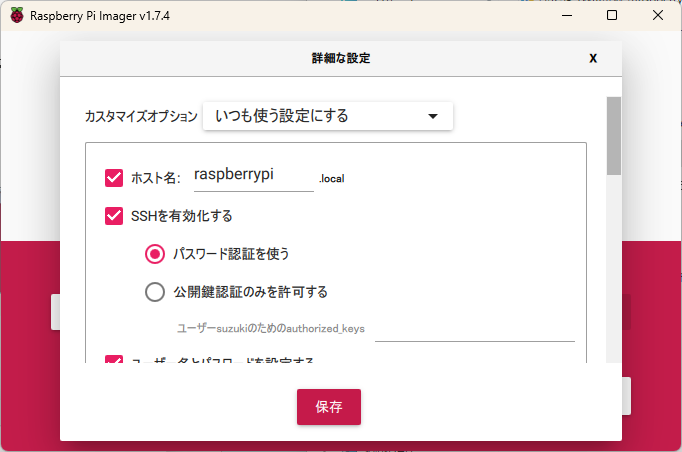
Task: Close the Raspberry Pi Imager window
Action: [x=657, y=16]
